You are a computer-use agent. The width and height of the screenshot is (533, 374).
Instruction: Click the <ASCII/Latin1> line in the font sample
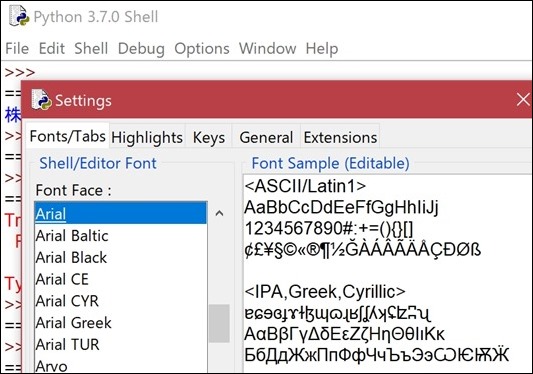click(305, 186)
